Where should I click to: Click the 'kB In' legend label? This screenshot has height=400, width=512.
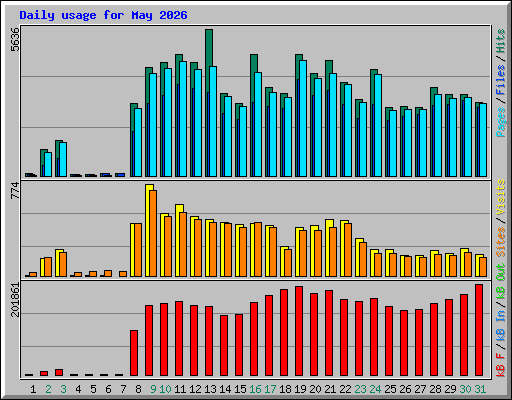[501, 325]
